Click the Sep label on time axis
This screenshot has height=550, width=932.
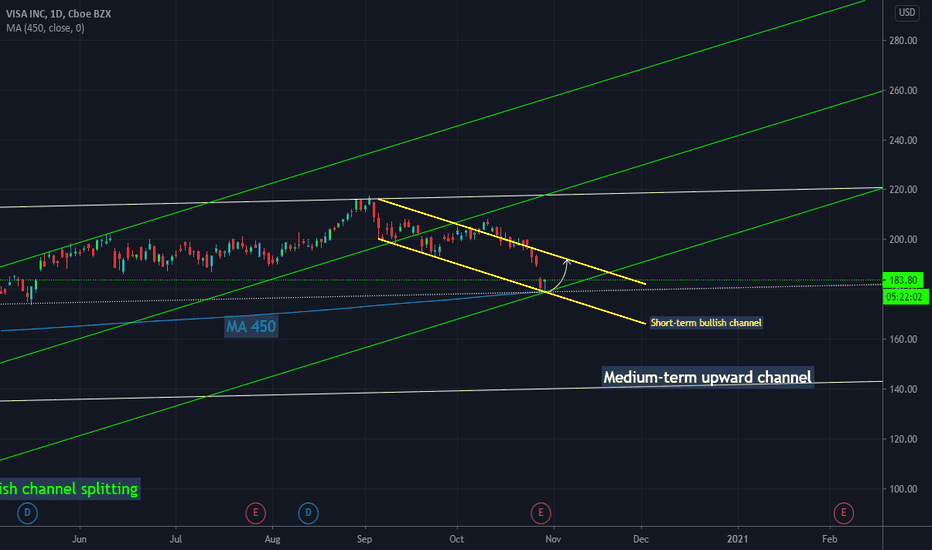point(364,539)
